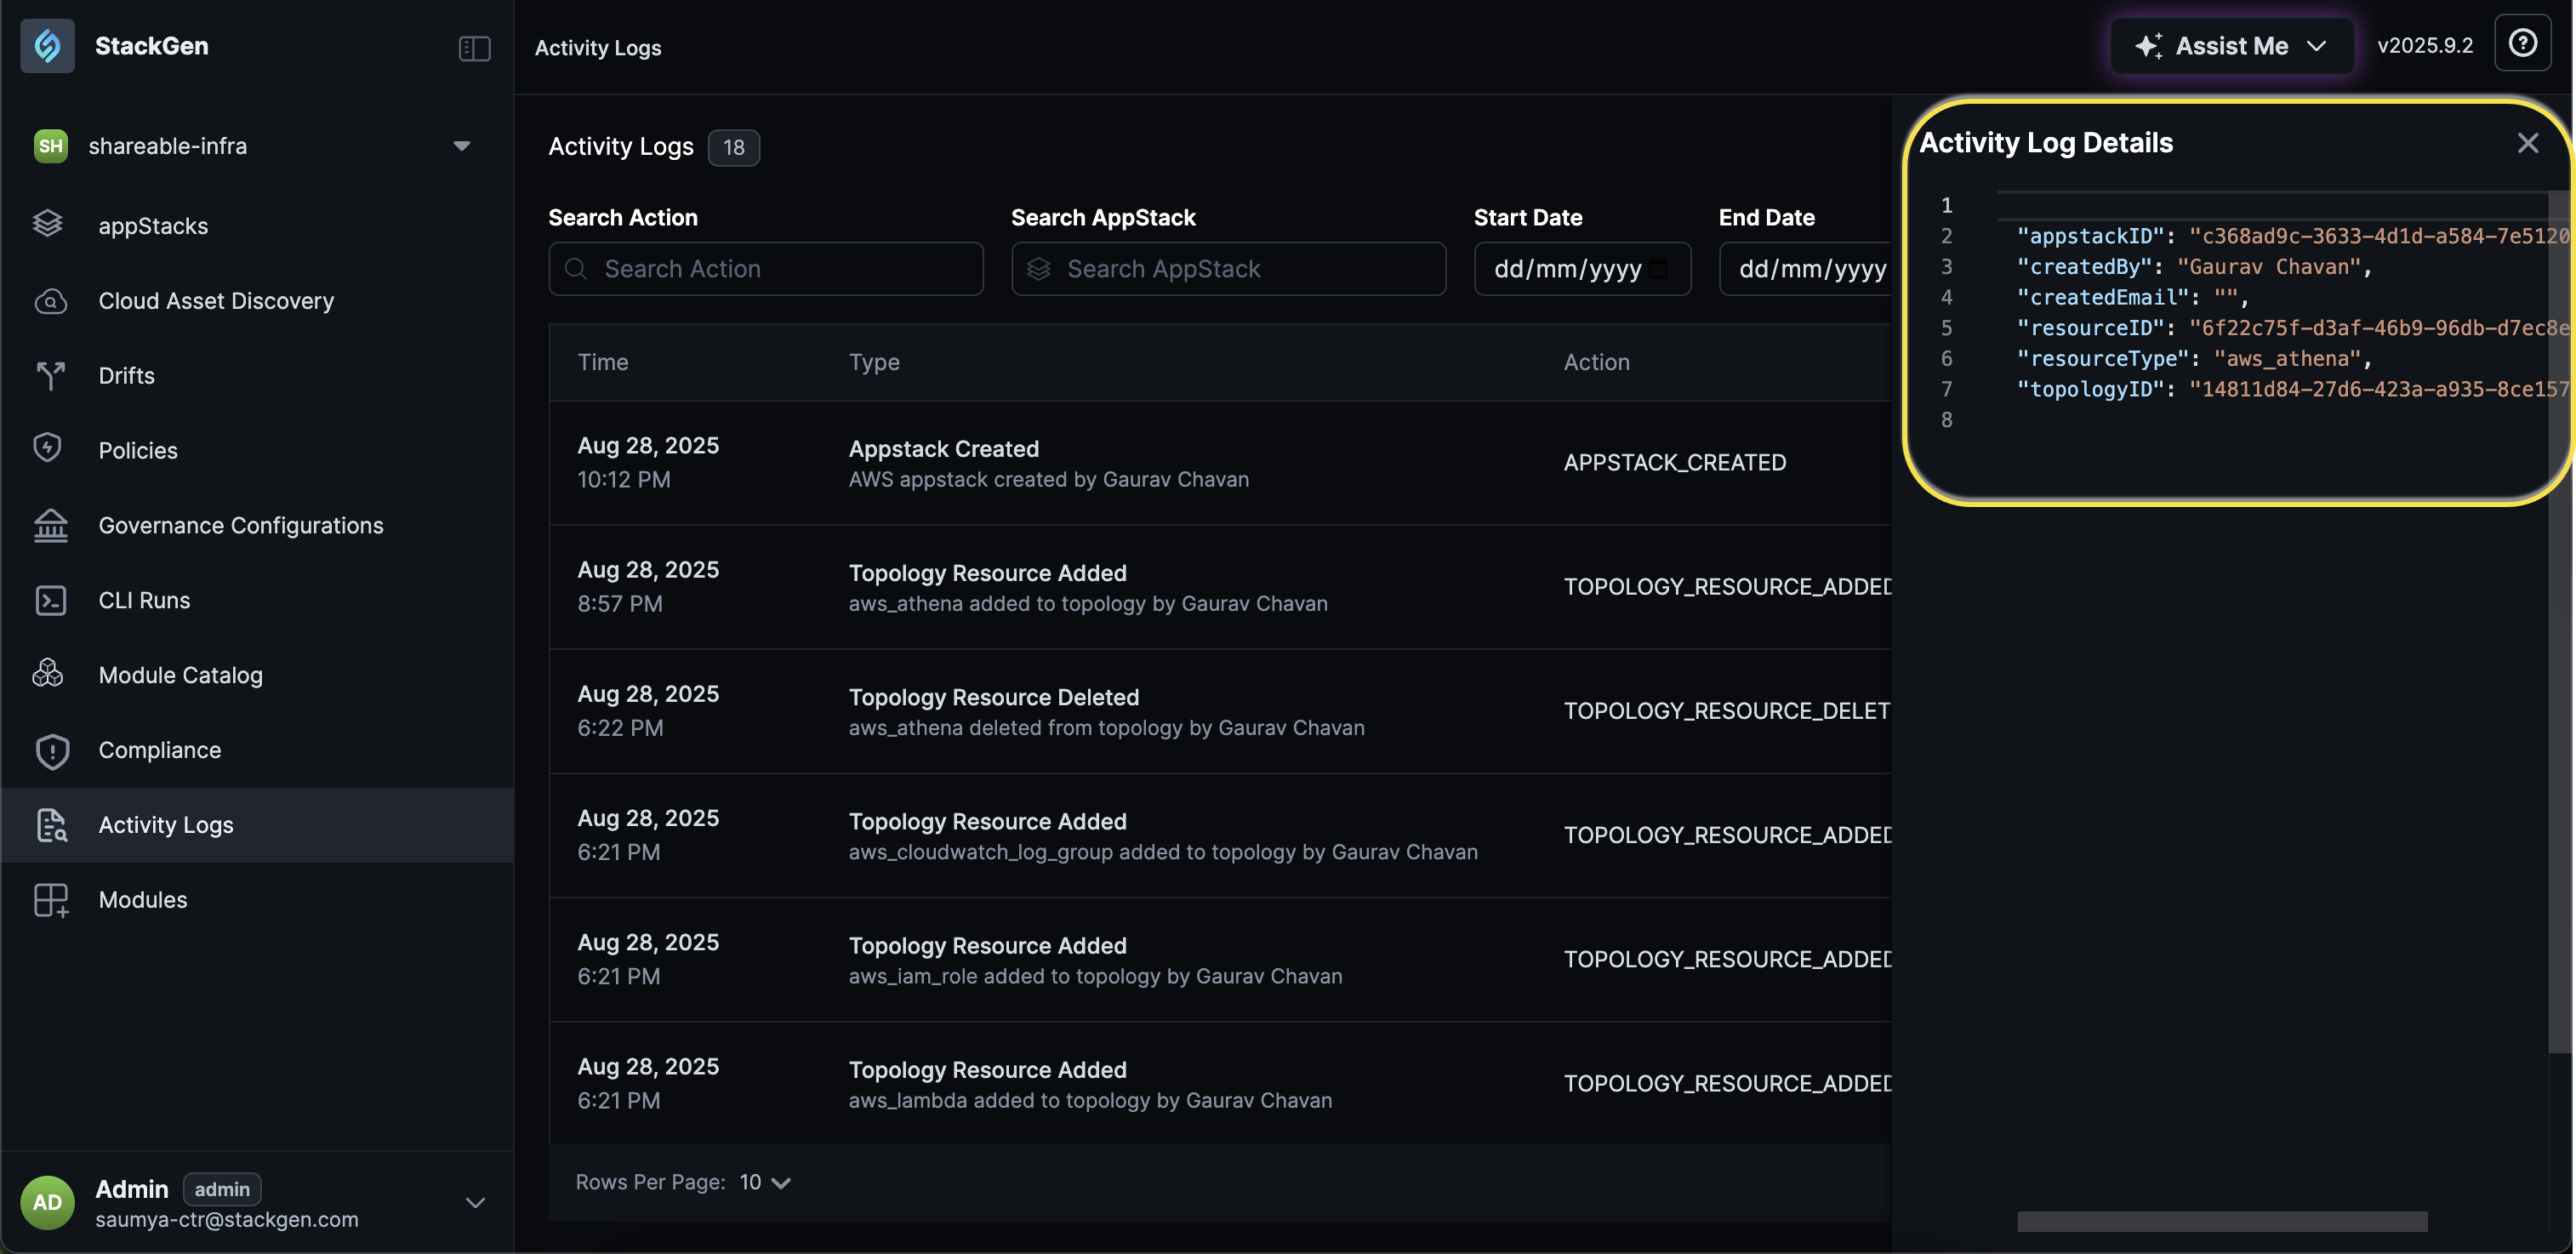Click the CLI Runs terminal icon
Screen dimensions: 2576x1254
point(50,600)
